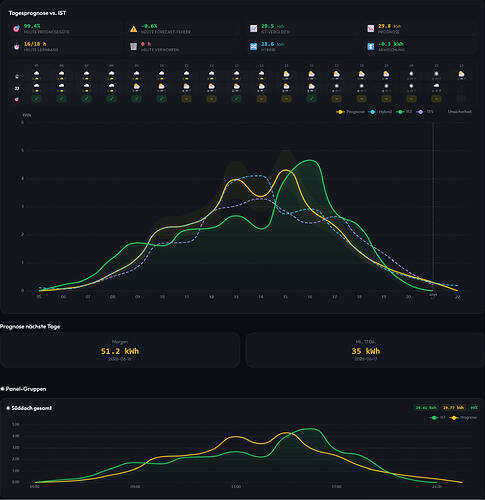
Task: Click the second weather row's leading icon
Action: pos(17,88)
